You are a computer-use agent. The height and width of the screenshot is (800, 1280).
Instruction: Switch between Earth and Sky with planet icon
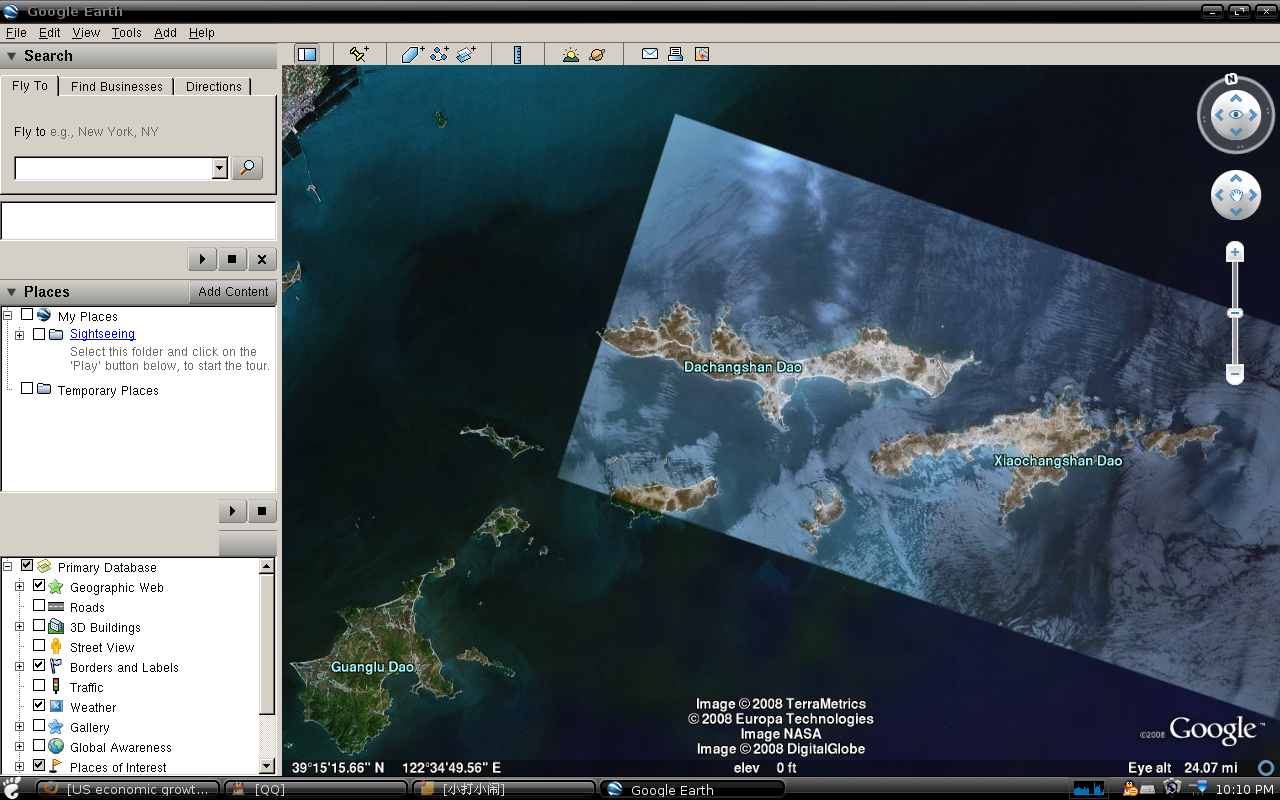coord(597,55)
